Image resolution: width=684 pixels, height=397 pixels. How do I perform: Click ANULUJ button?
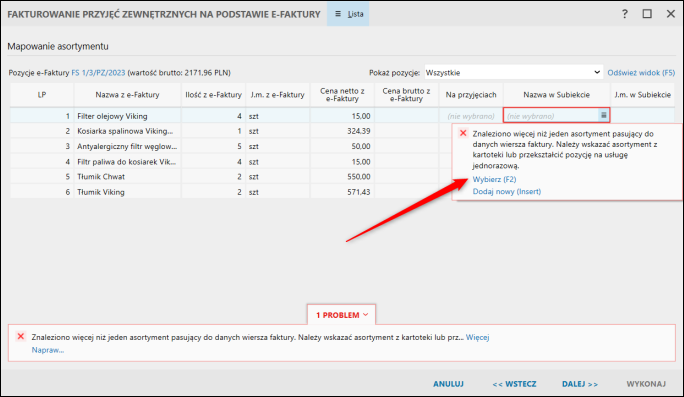[448, 384]
